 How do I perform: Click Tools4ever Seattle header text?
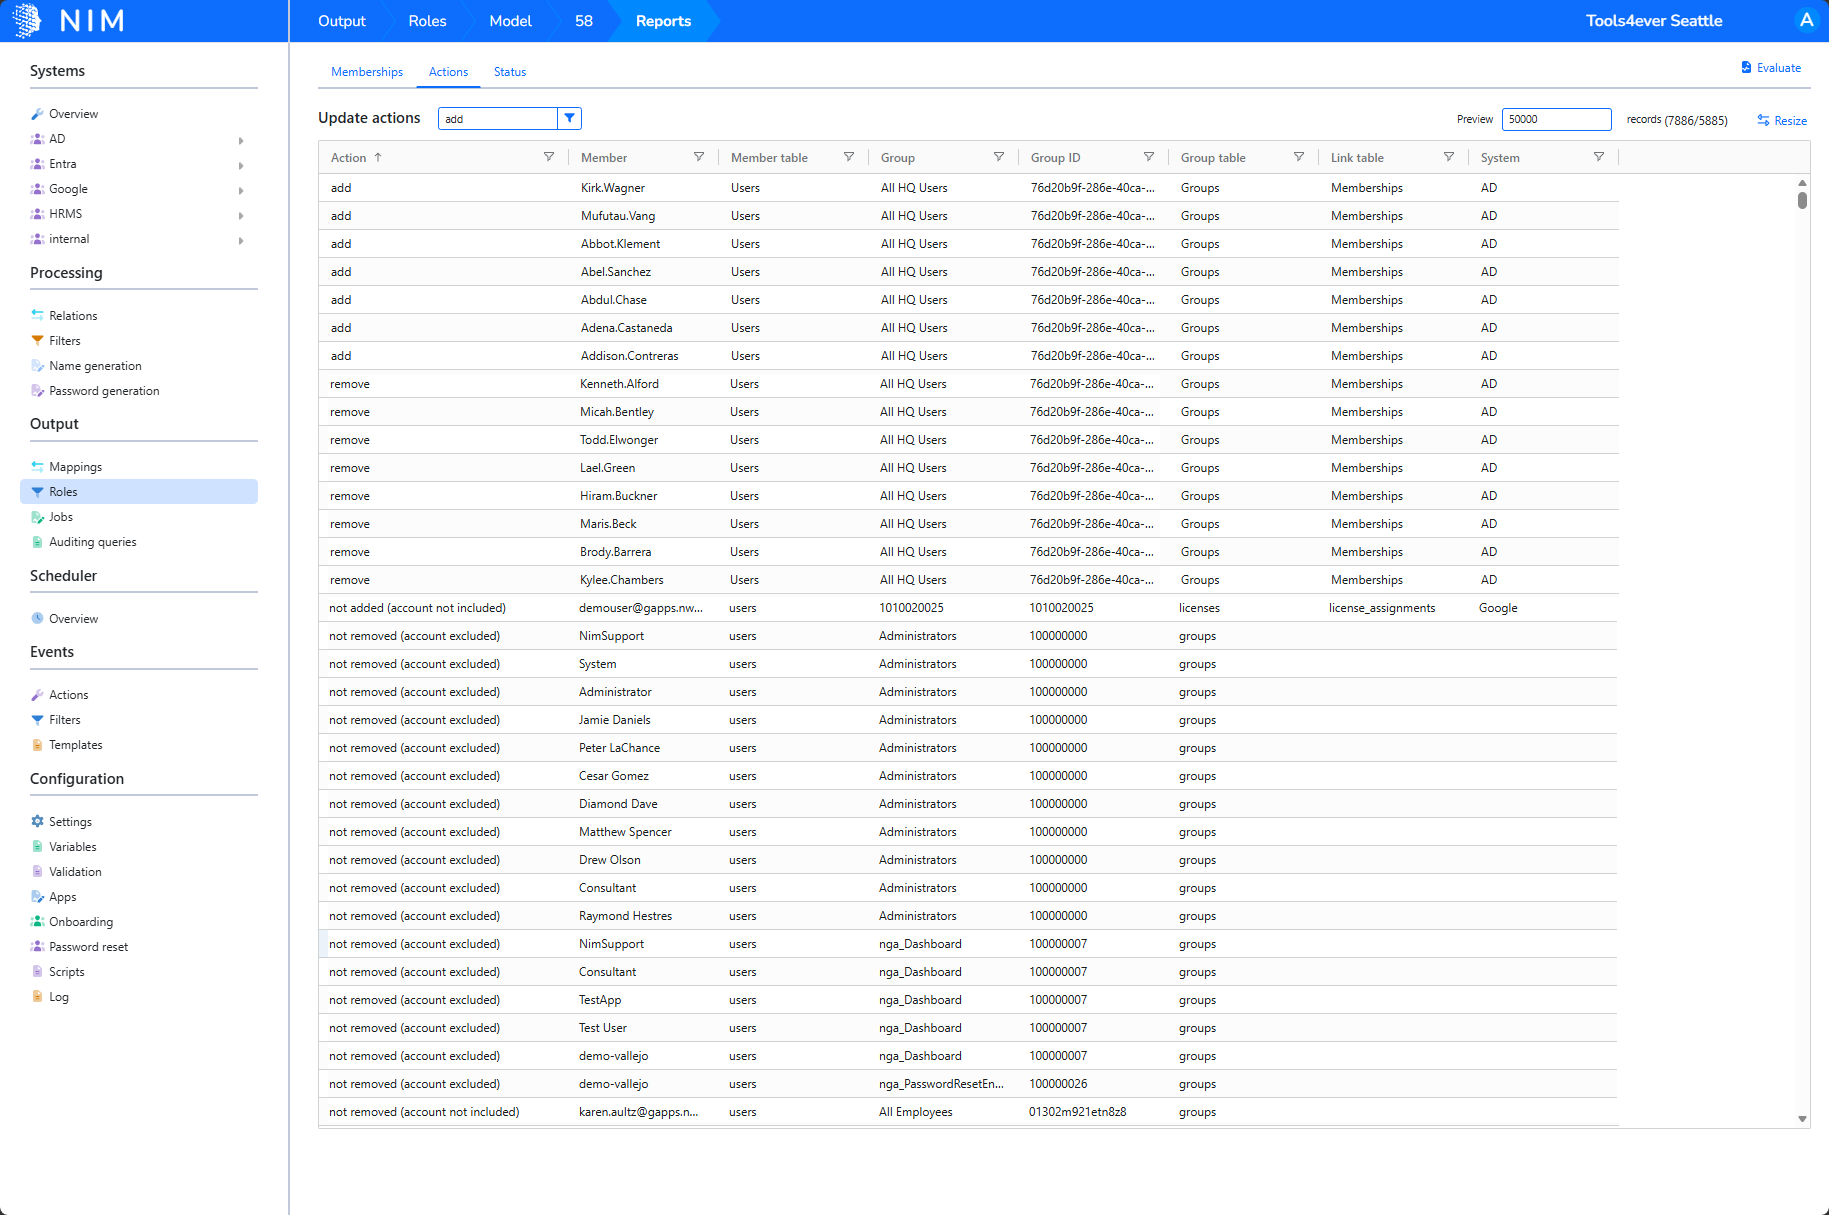(1654, 21)
